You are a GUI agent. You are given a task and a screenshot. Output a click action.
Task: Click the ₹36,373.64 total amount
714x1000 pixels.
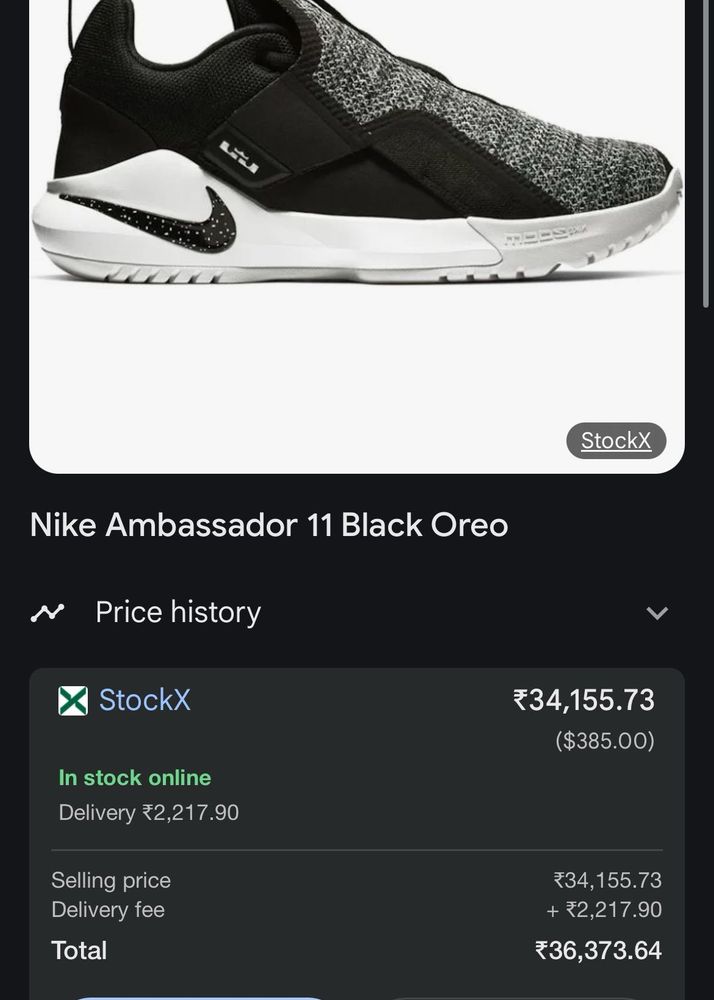point(598,950)
